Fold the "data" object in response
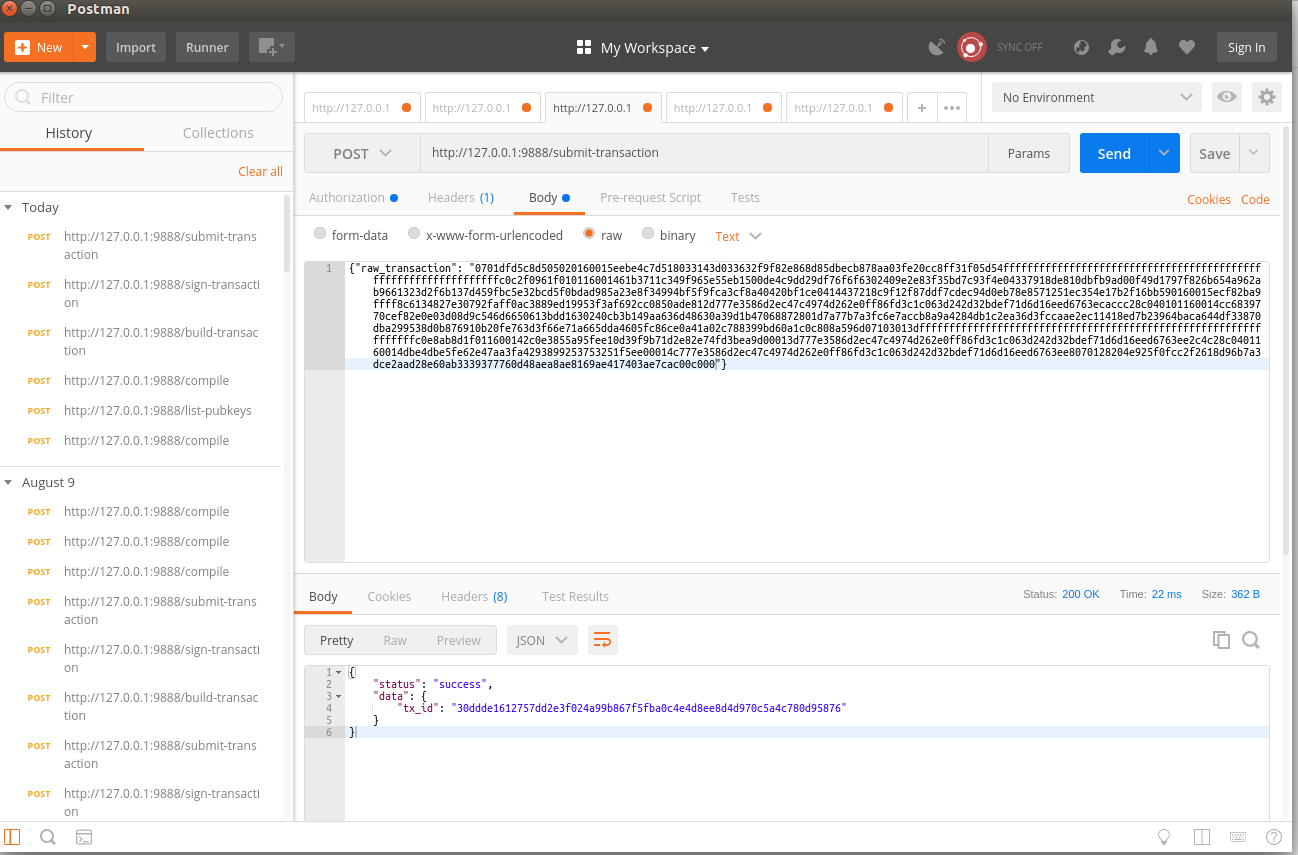Viewport: 1298px width, 855px height. [338, 695]
